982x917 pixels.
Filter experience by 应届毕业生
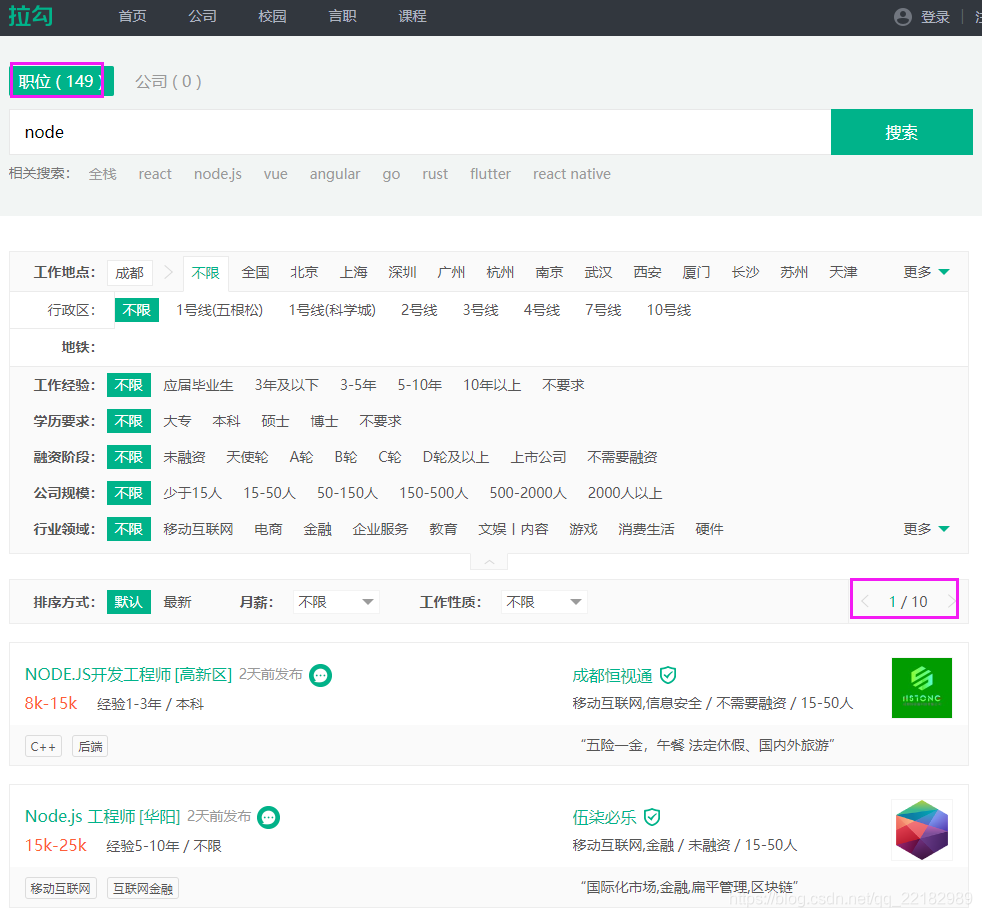click(198, 385)
